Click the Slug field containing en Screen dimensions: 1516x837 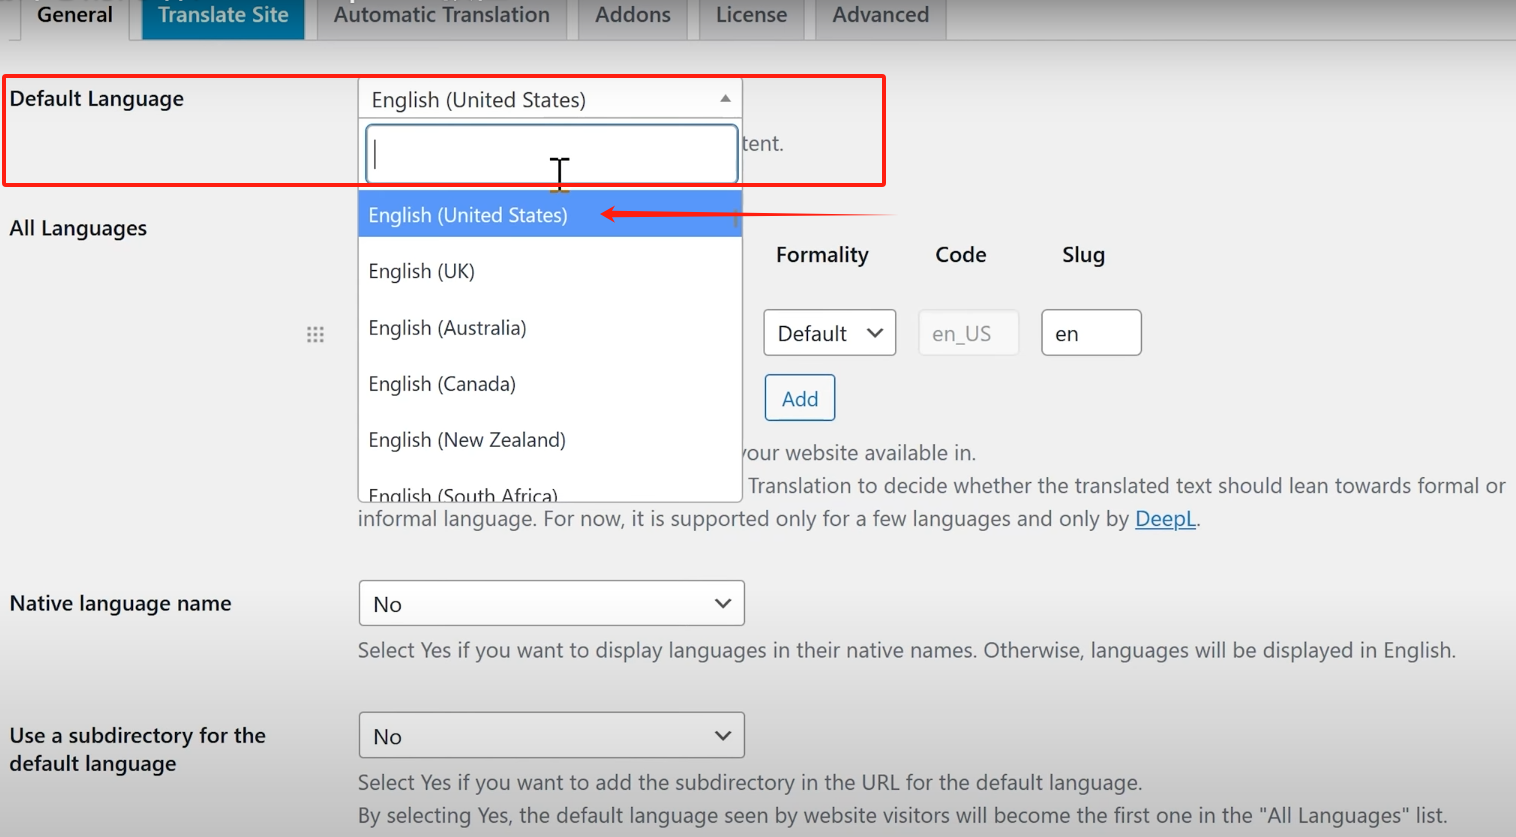tap(1090, 333)
